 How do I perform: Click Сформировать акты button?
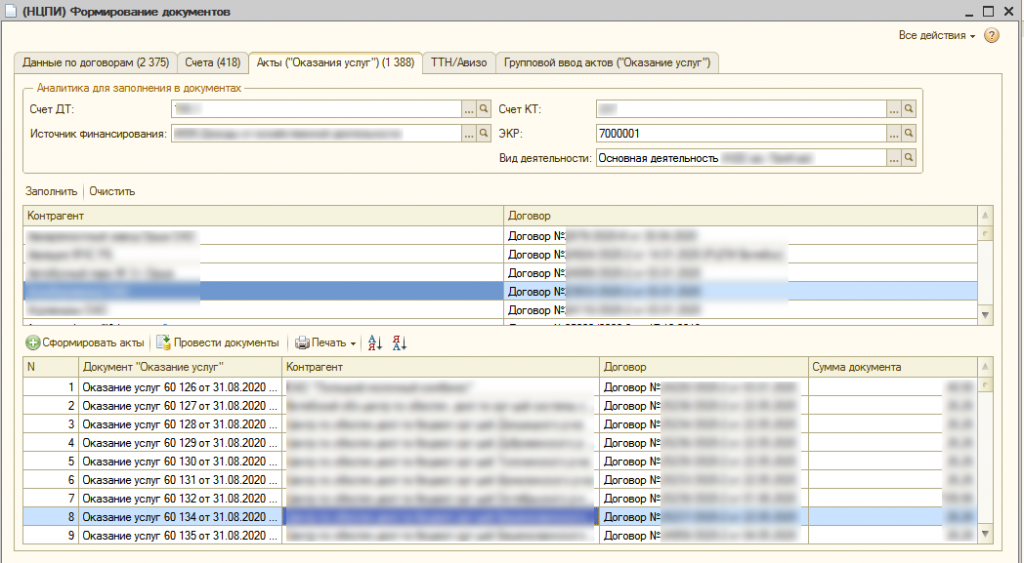pos(86,343)
